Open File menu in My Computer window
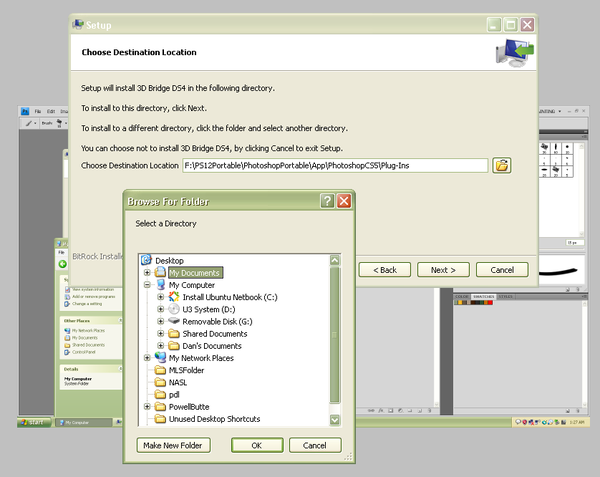The image size is (600, 477). [x=61, y=252]
